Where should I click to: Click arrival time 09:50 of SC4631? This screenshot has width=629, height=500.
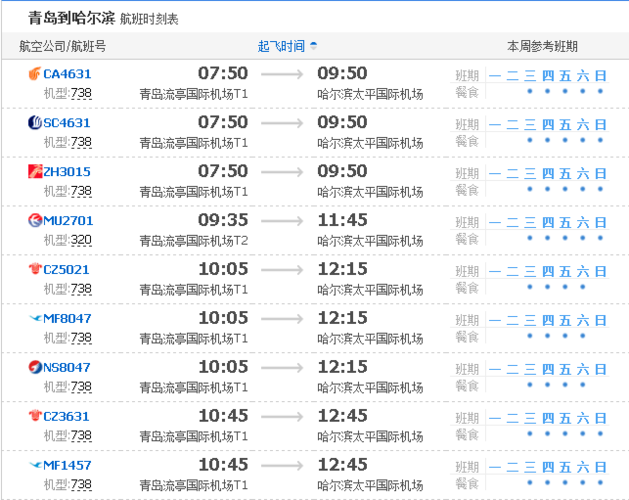pyautogui.click(x=342, y=122)
